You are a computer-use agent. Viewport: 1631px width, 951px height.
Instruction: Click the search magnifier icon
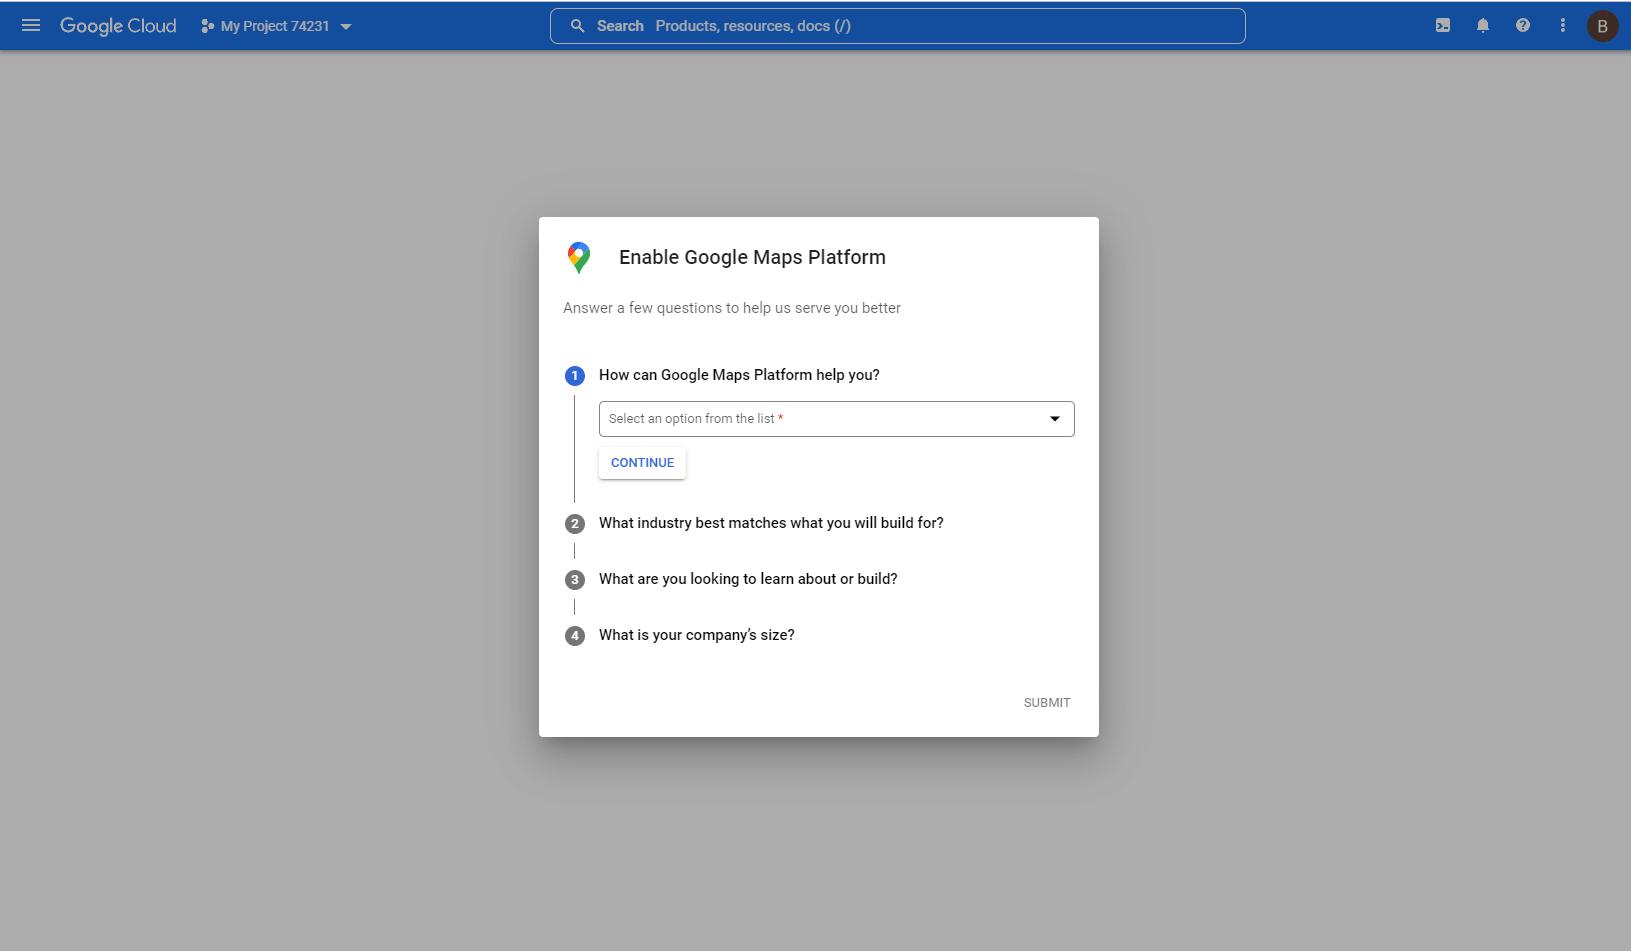tap(577, 26)
